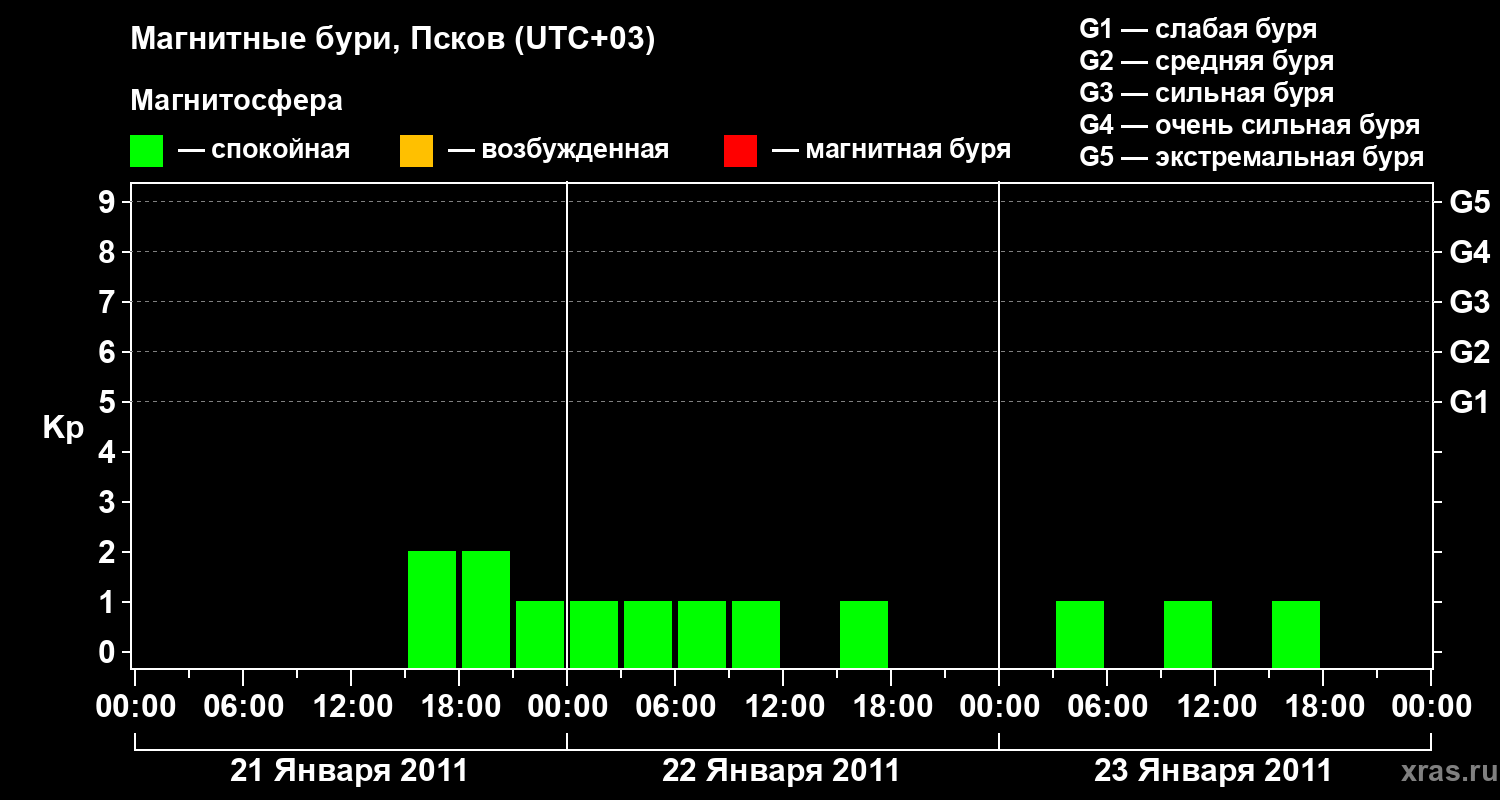Click the Kp 1 bar before 12:00 on 23 January

point(1188,634)
